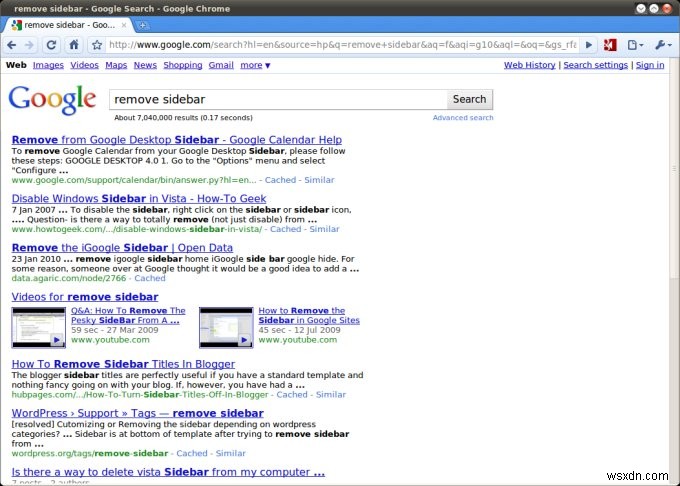Open the Videos search link
Screen dimensions: 680x486
point(85,65)
